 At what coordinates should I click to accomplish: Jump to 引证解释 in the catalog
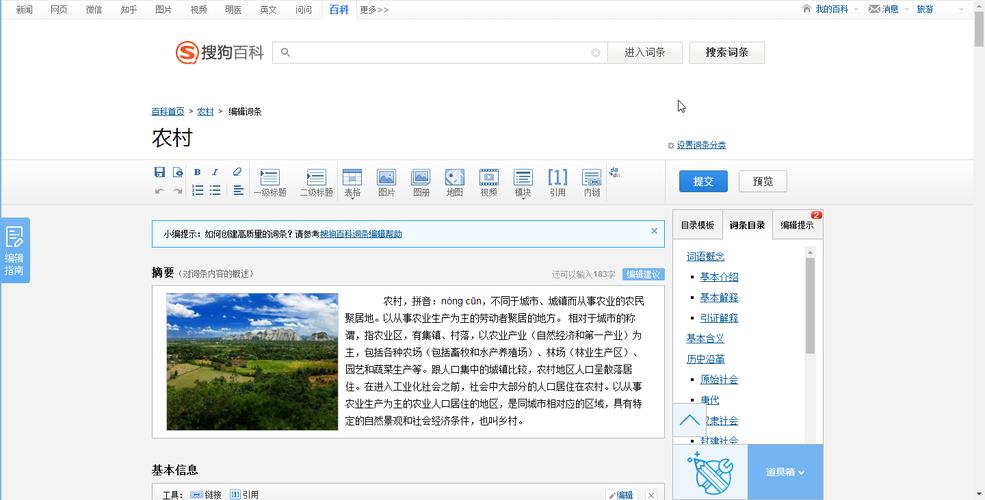tap(719, 318)
